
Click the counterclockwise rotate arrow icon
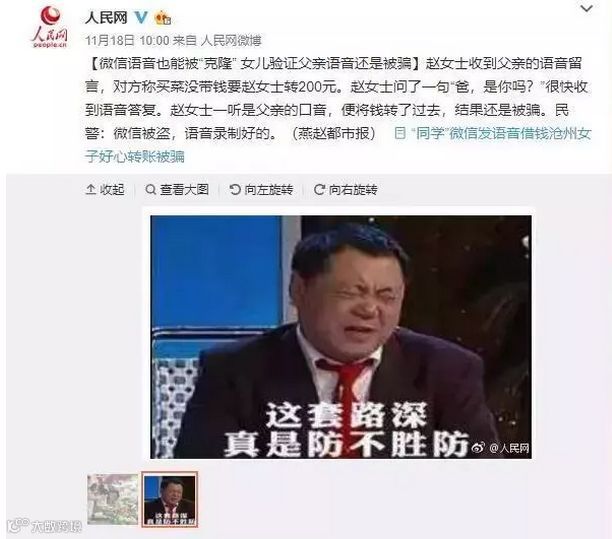pos(235,190)
